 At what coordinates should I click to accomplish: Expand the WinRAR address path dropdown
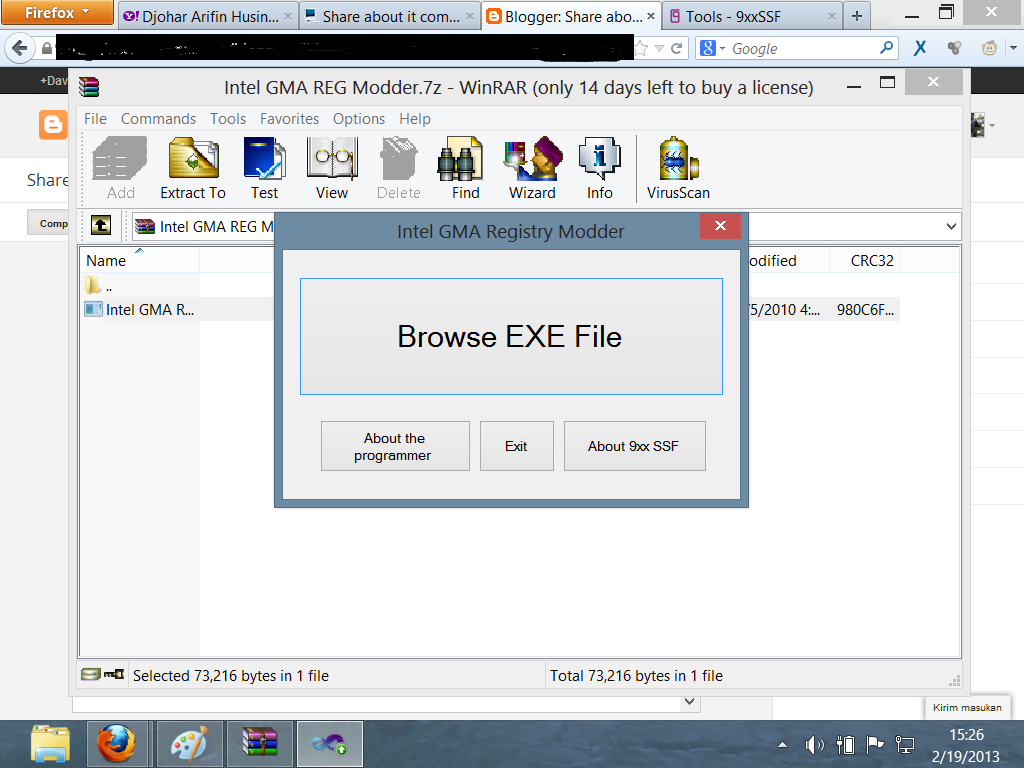pos(951,226)
